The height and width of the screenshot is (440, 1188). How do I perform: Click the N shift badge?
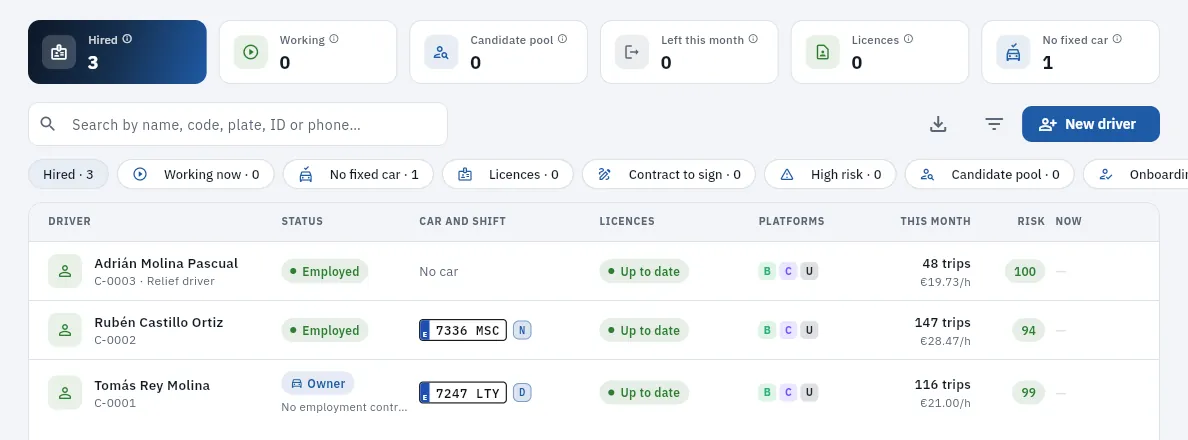pos(522,330)
